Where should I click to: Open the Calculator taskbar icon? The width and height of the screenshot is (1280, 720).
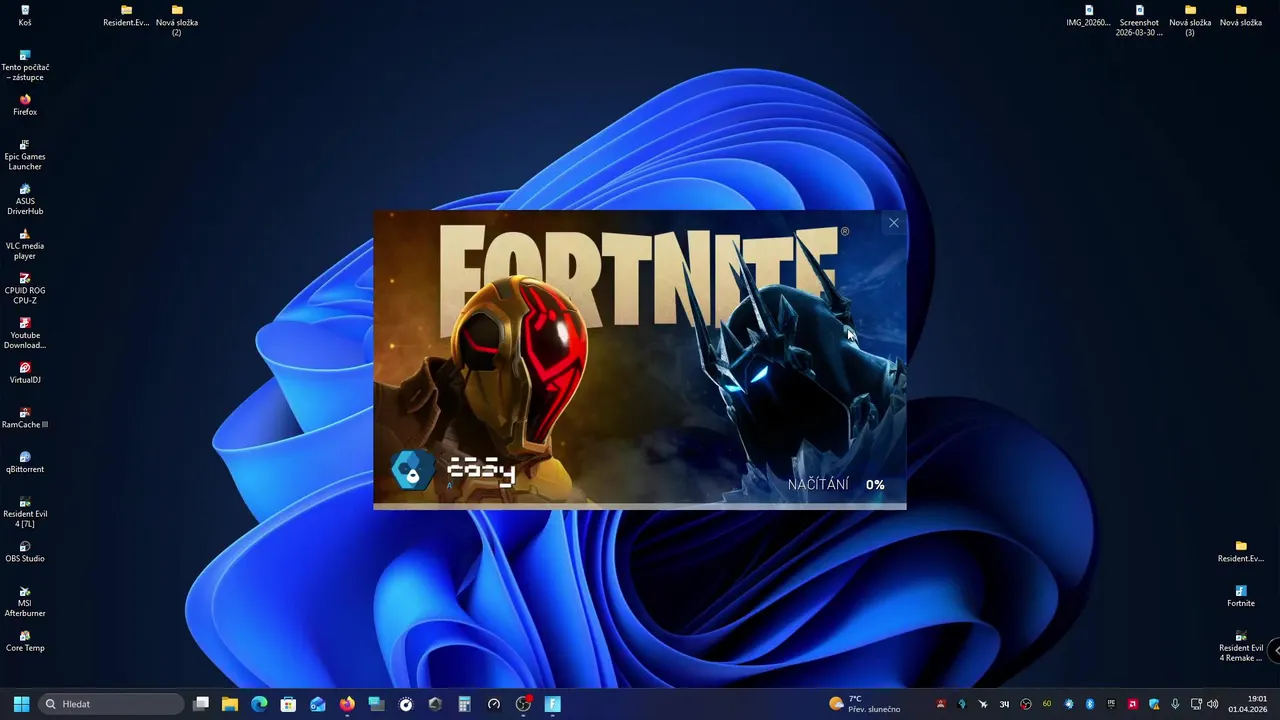point(464,704)
